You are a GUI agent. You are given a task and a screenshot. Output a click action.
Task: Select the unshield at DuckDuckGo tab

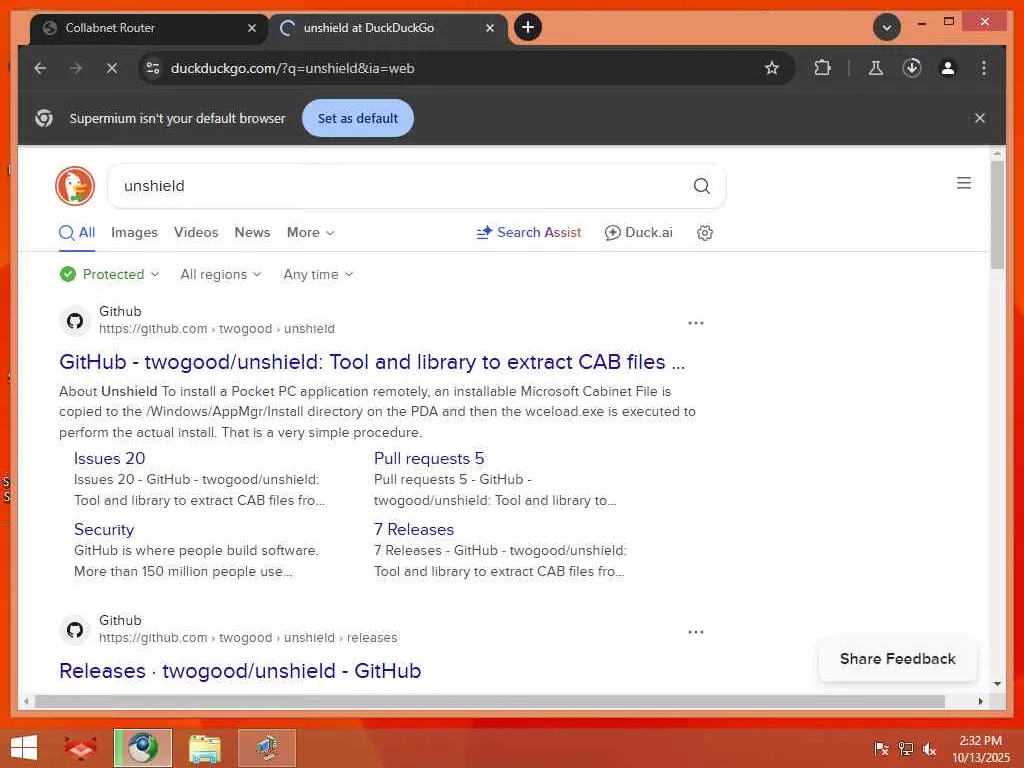(x=388, y=28)
